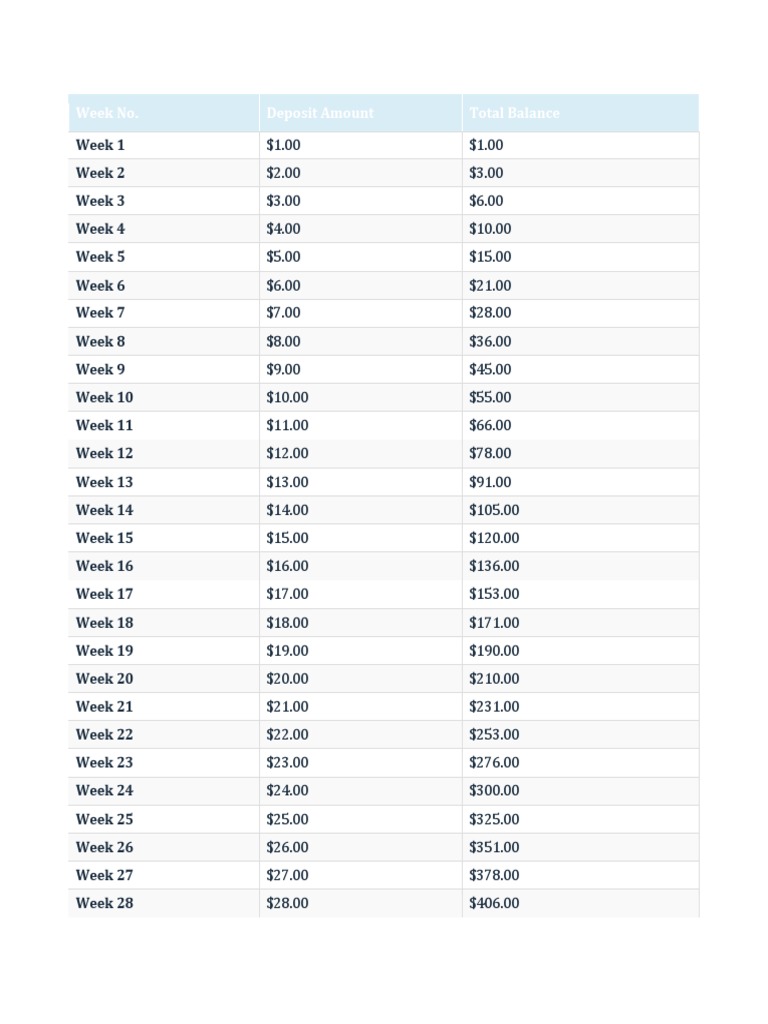
Task: Click the deposit amount cell "$12.00"
Action: 287,453
